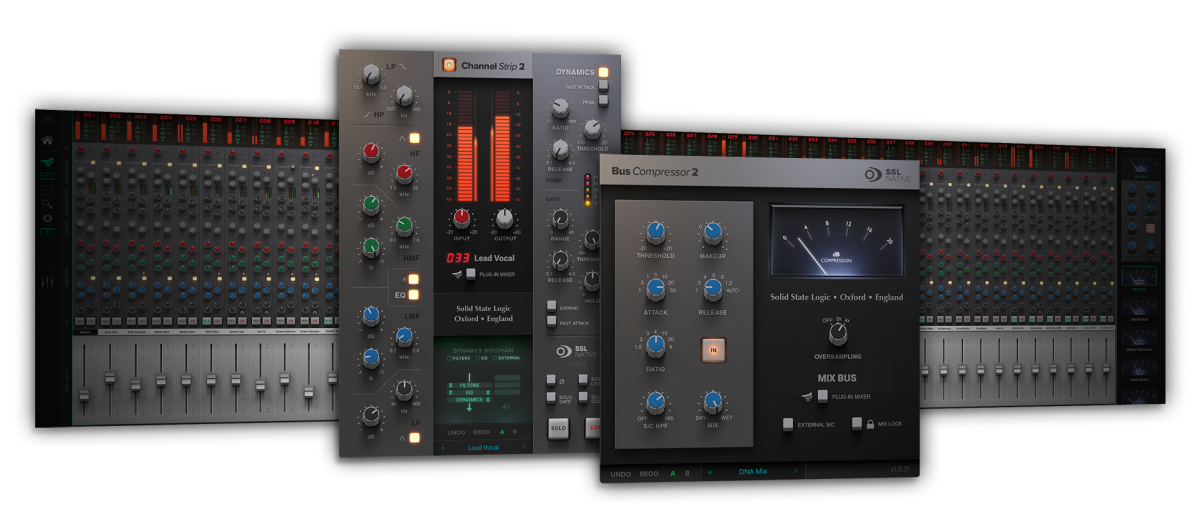
Task: Open the Lead Vocal preset selector
Action: click(x=482, y=448)
